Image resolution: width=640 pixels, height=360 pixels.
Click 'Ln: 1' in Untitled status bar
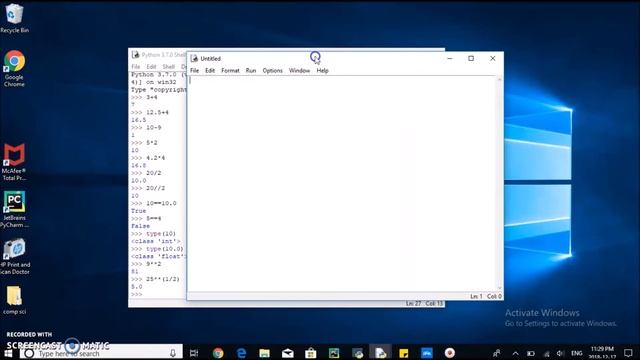476,296
